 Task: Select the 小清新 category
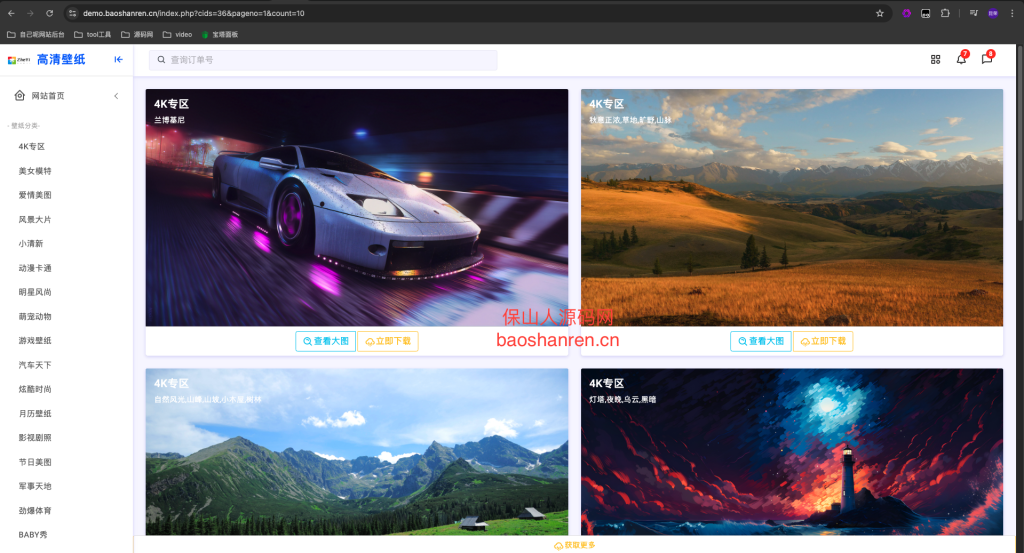31,244
